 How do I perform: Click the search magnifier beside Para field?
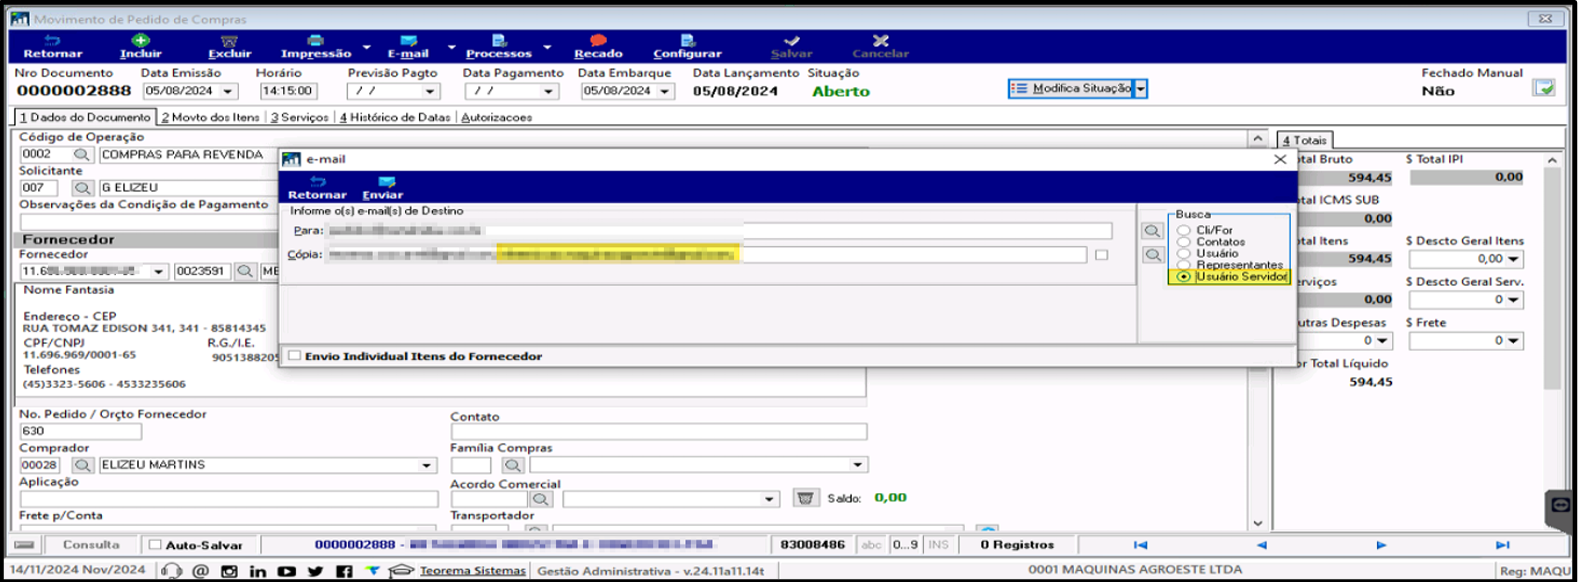pyautogui.click(x=1152, y=231)
